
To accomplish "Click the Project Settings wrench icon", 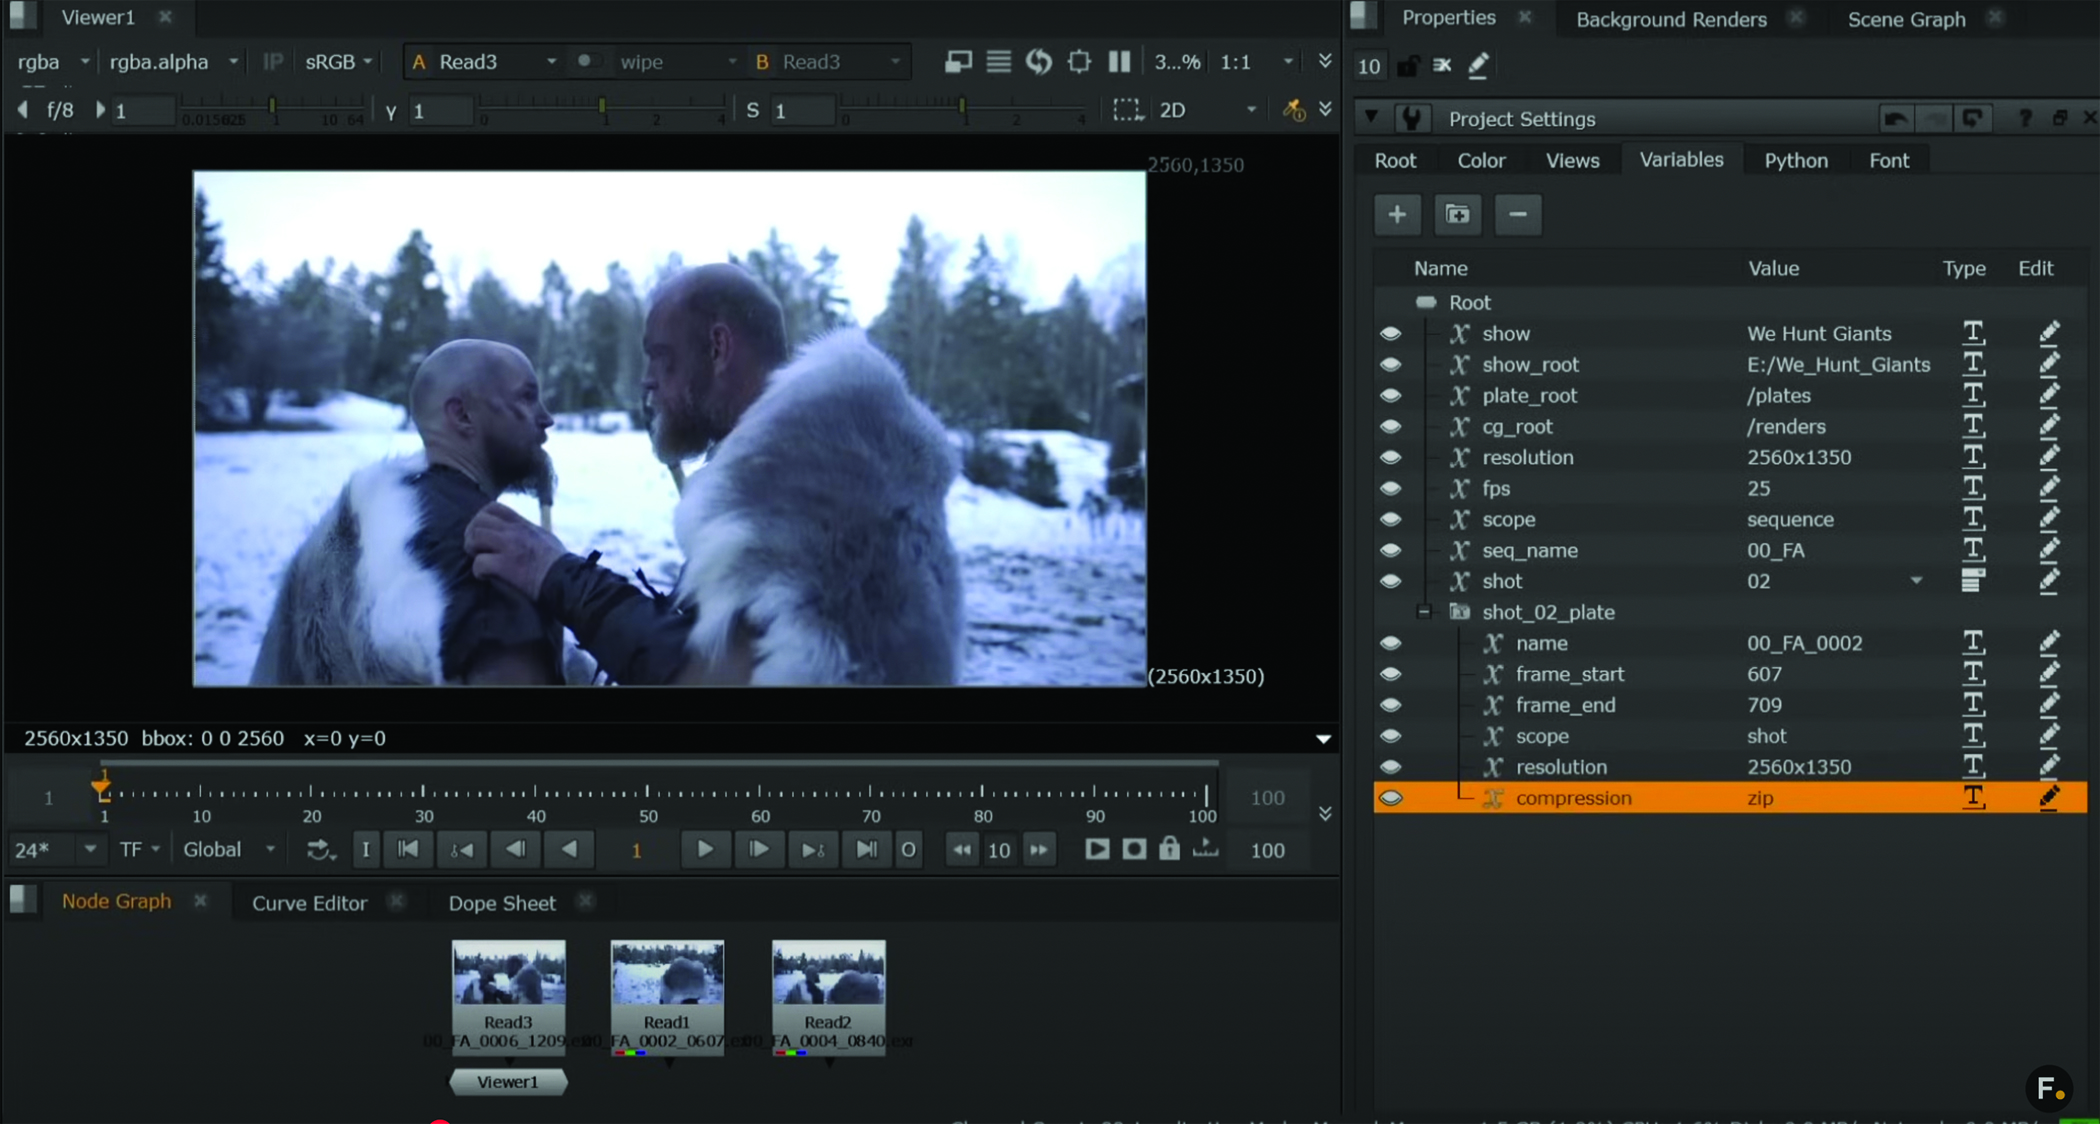I will pyautogui.click(x=1411, y=119).
